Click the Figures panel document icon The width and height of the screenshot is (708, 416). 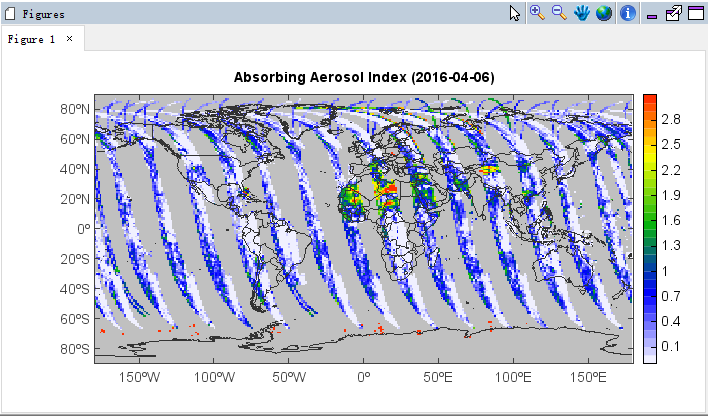point(11,14)
